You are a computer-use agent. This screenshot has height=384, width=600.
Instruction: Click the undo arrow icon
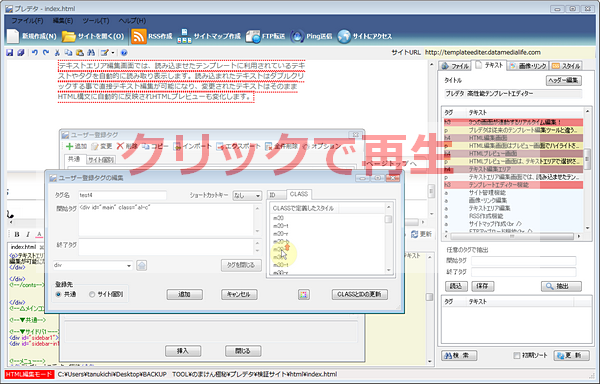[x=35, y=53]
